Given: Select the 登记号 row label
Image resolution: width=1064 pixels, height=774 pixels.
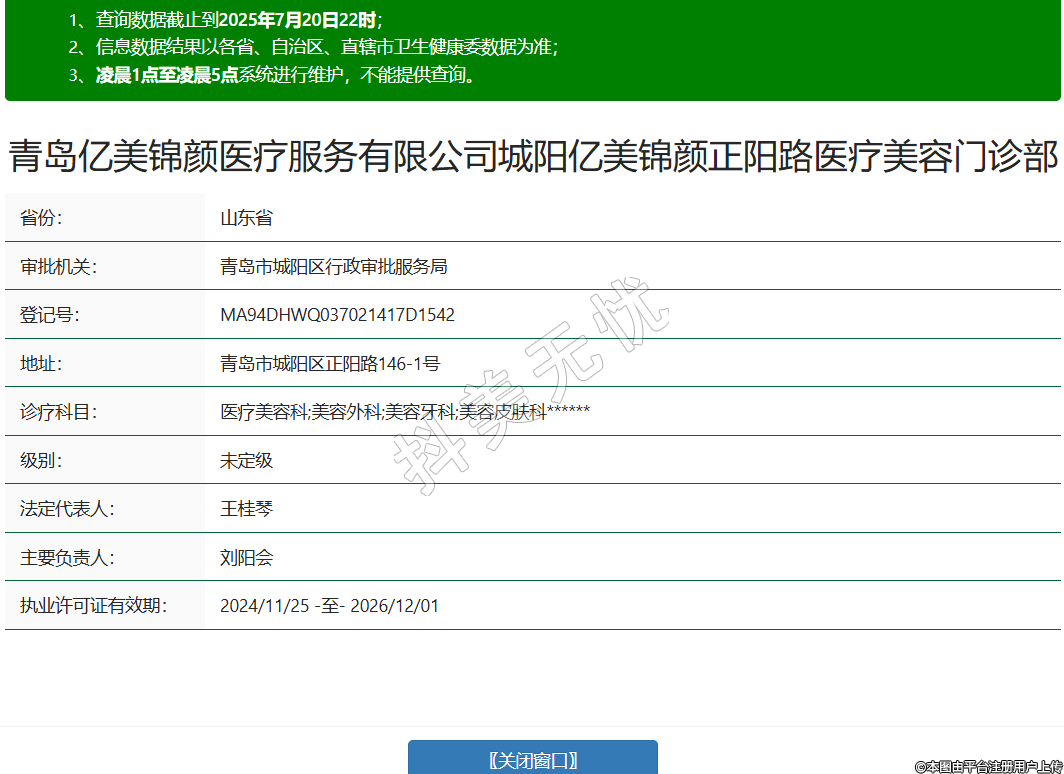Looking at the screenshot, I should (x=50, y=315).
